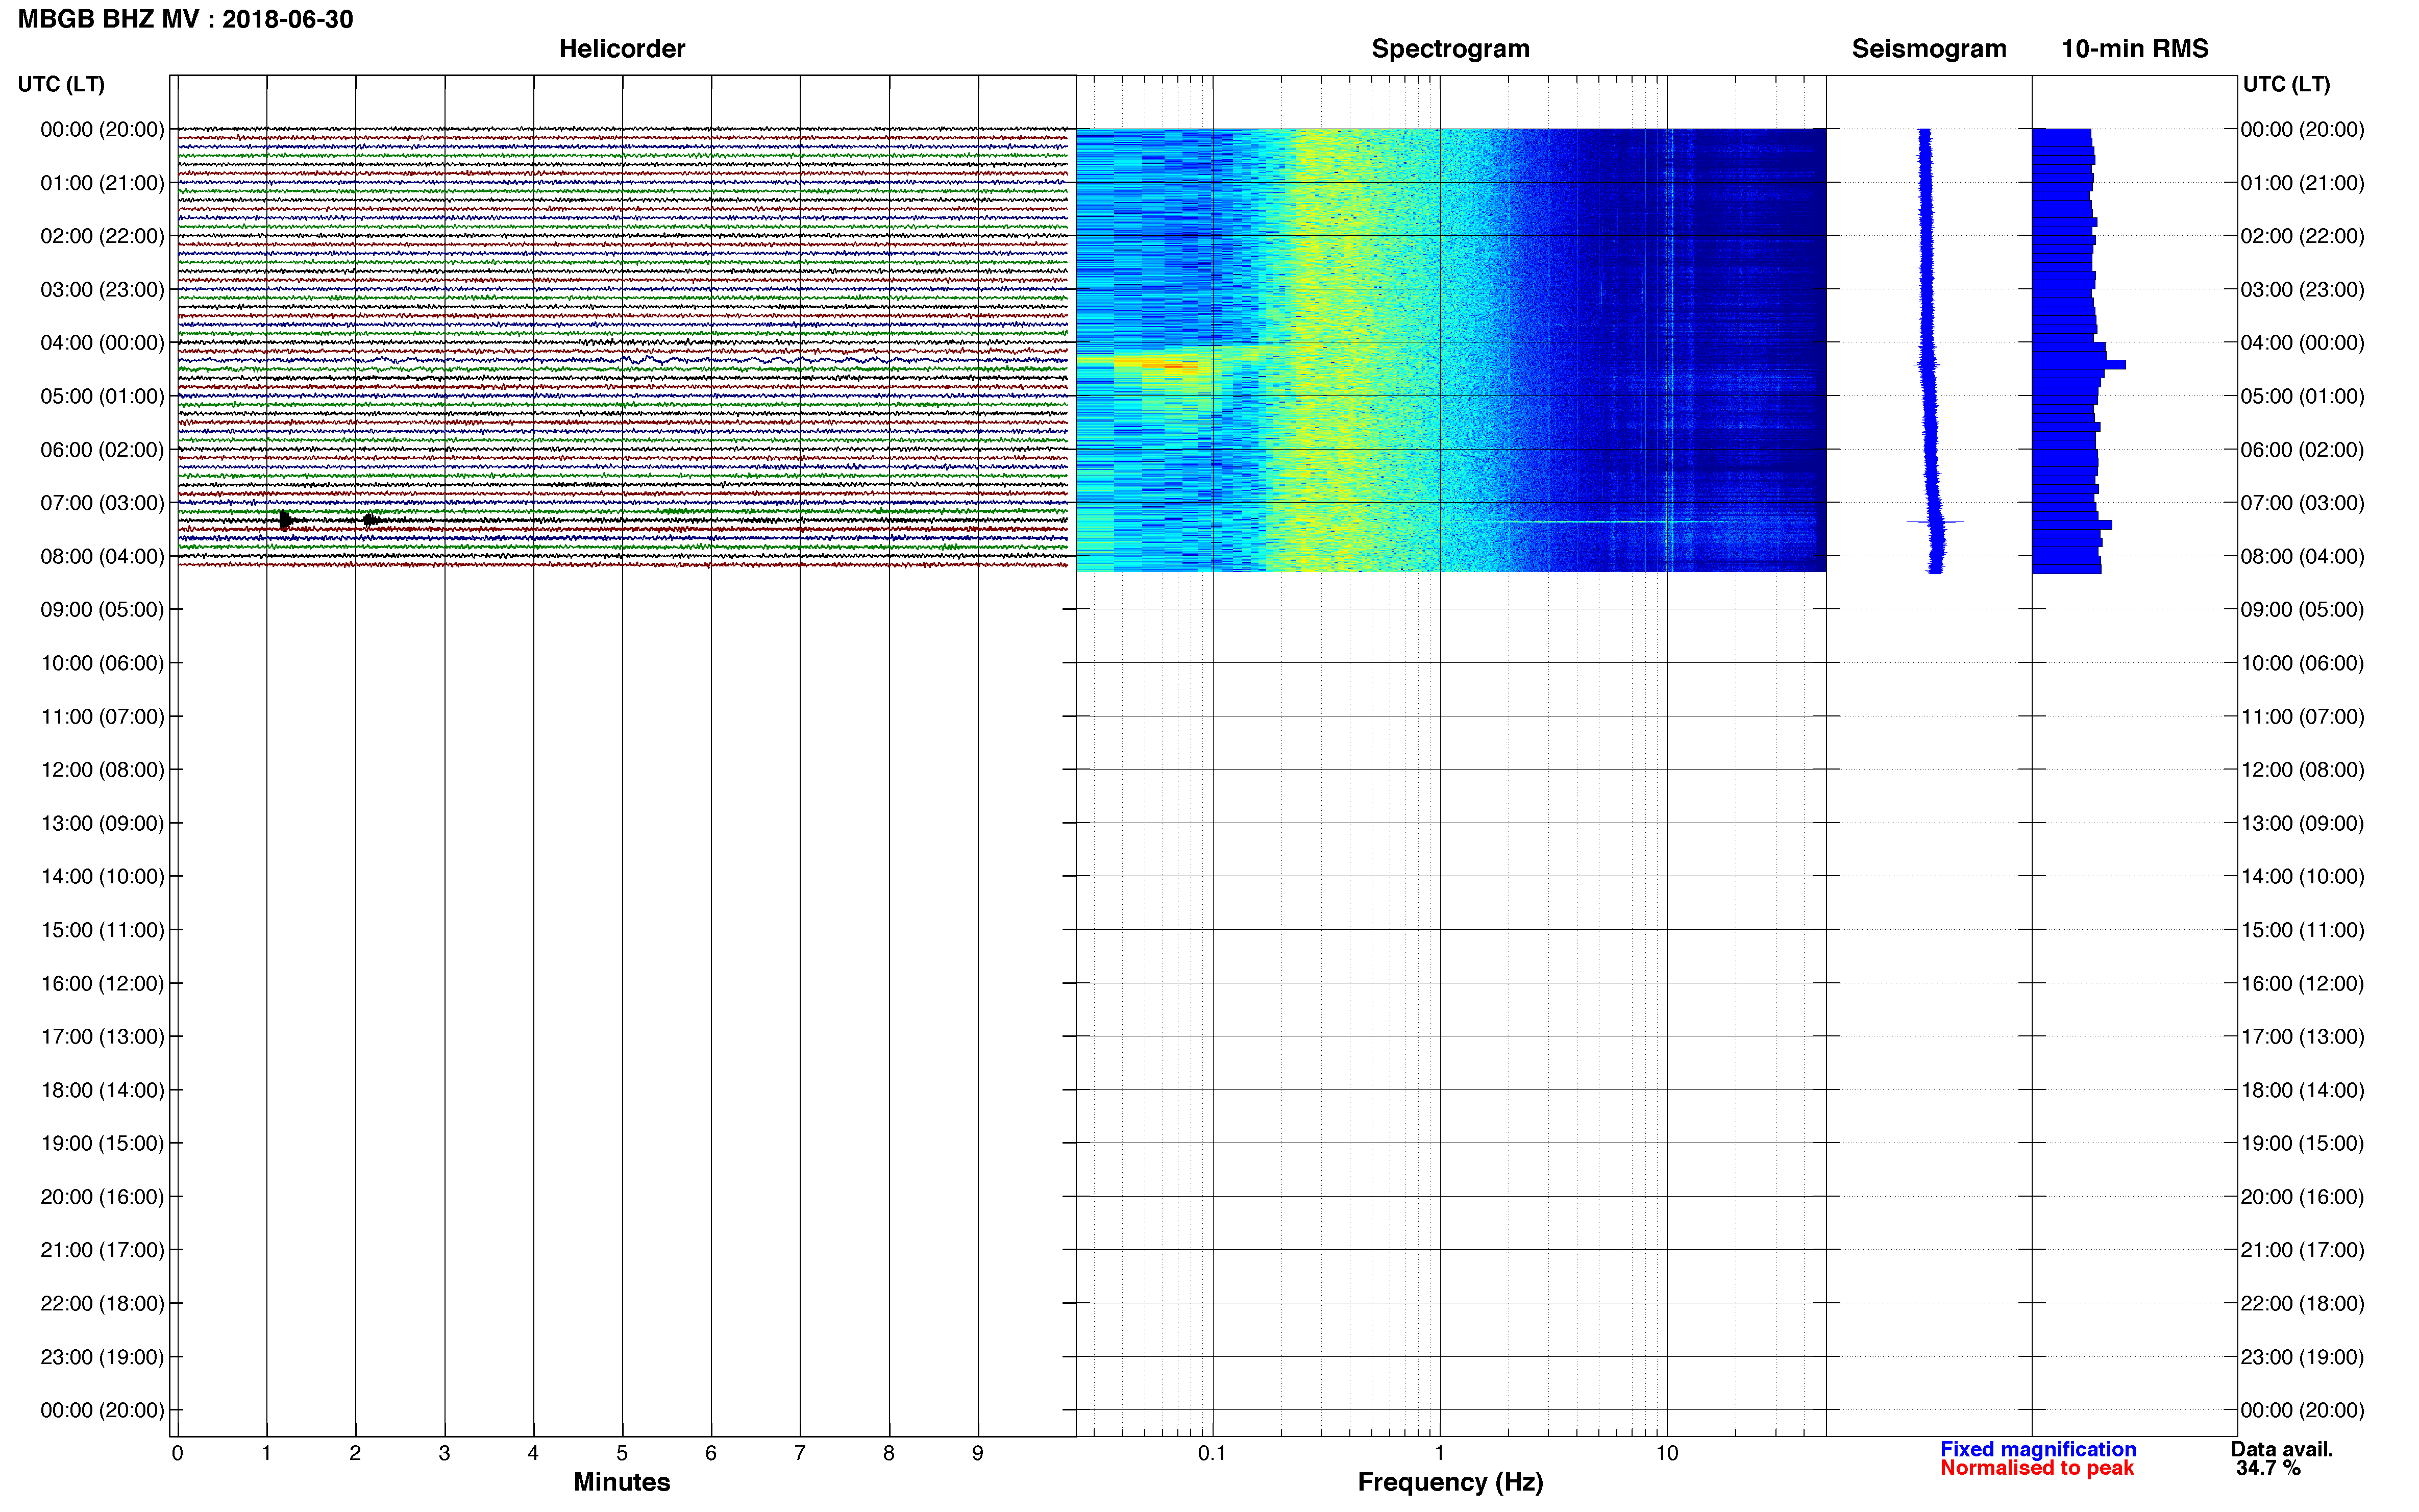
Task: Click the left '04:00 (00:00)' time label
Action: pos(102,343)
